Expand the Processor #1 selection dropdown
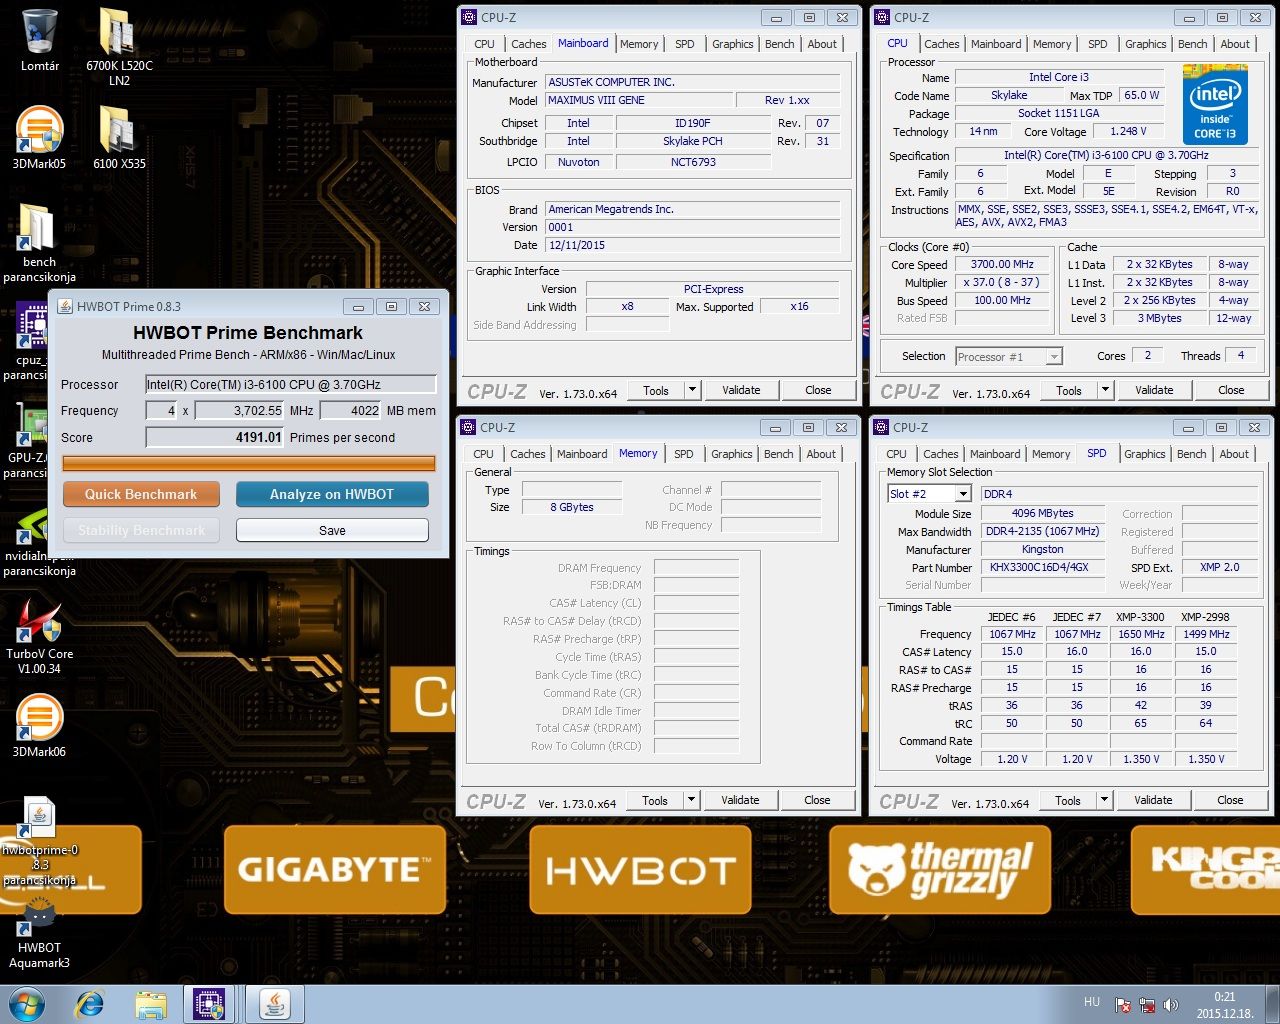The height and width of the screenshot is (1024, 1280). tap(1054, 357)
